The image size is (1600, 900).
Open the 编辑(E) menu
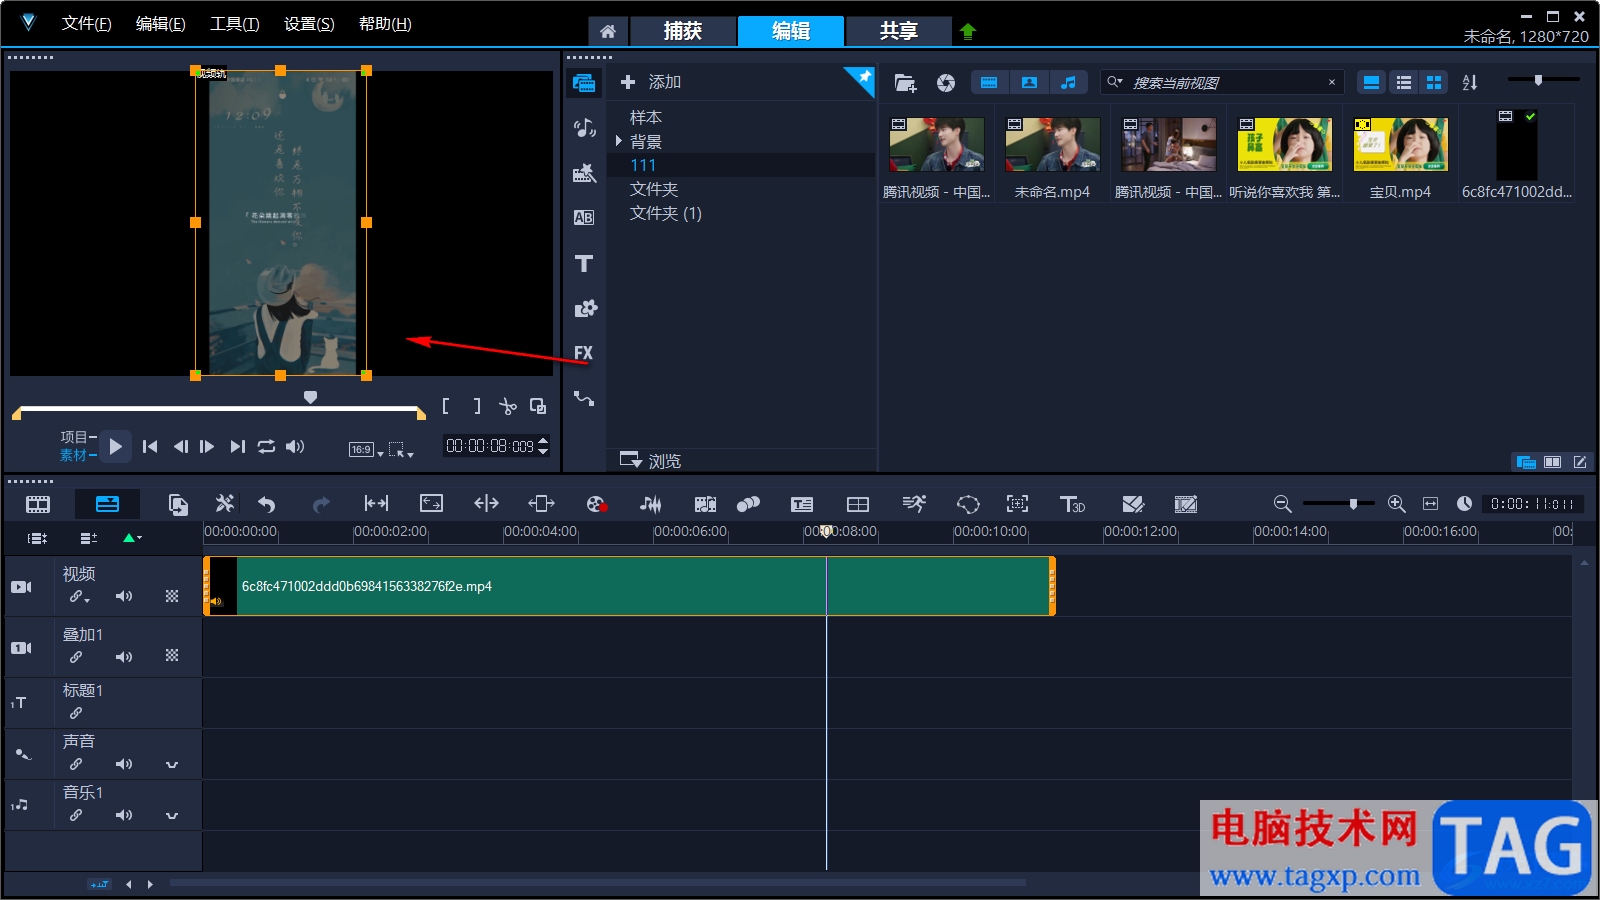click(160, 24)
